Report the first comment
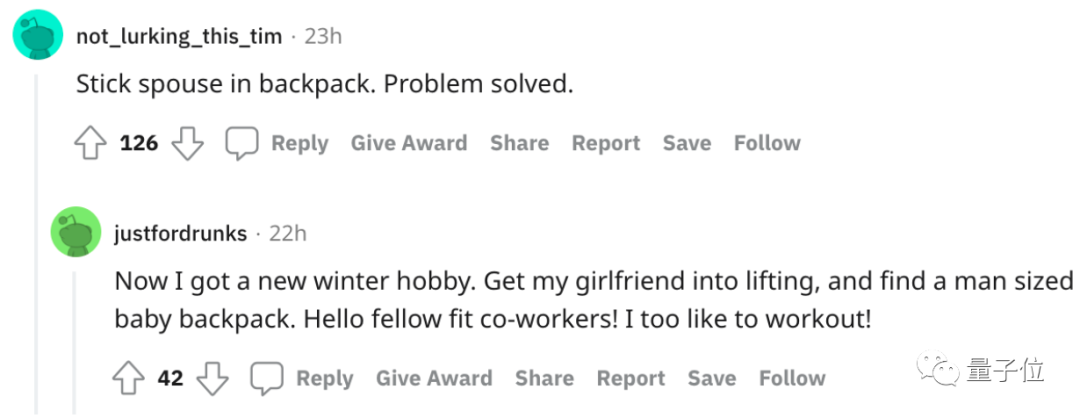The height and width of the screenshot is (418, 1080). pos(605,143)
